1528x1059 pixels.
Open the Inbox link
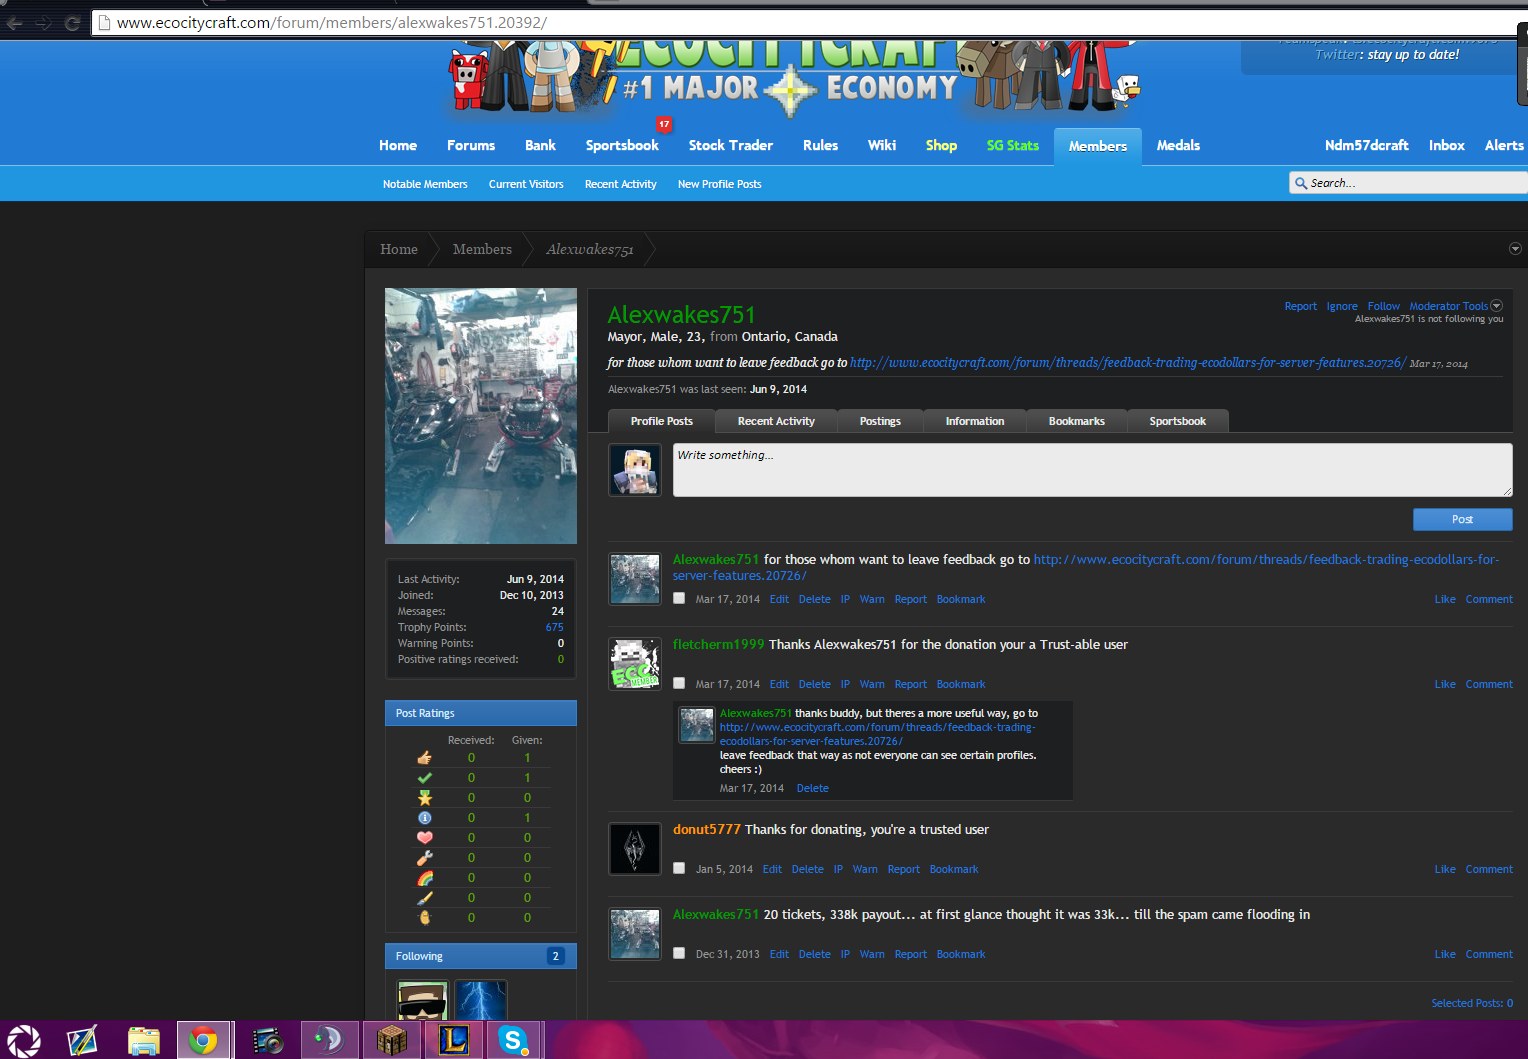click(x=1447, y=145)
